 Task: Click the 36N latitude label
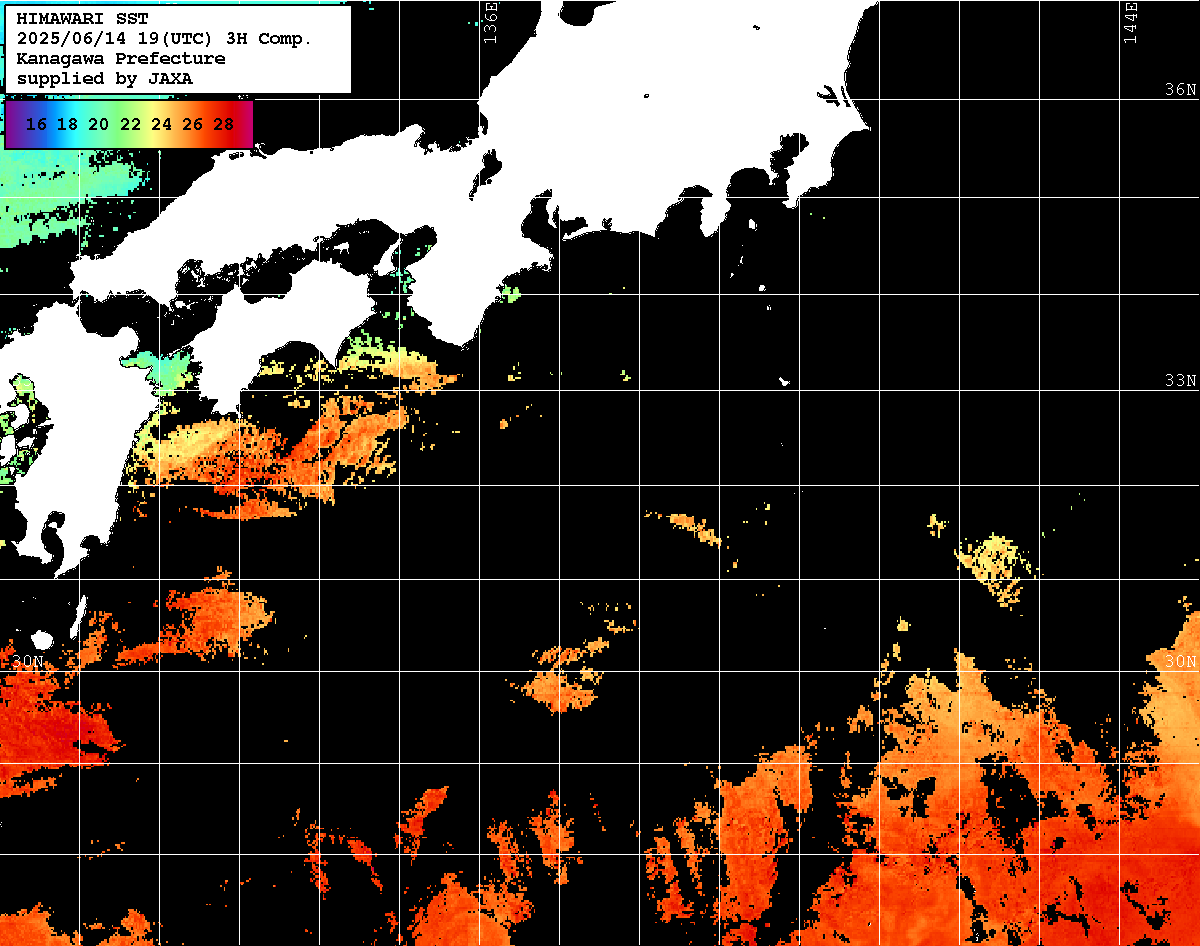(1180, 90)
